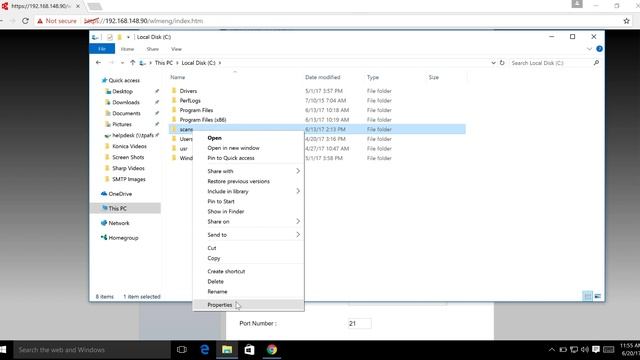
Task: Click Local Disk (C:) in the breadcrumb
Action: (x=198, y=63)
